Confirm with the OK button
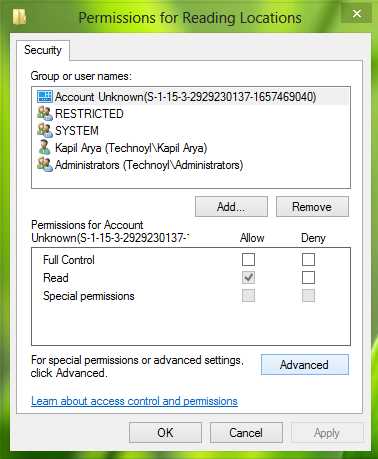This screenshot has width=378, height=459. [165, 433]
